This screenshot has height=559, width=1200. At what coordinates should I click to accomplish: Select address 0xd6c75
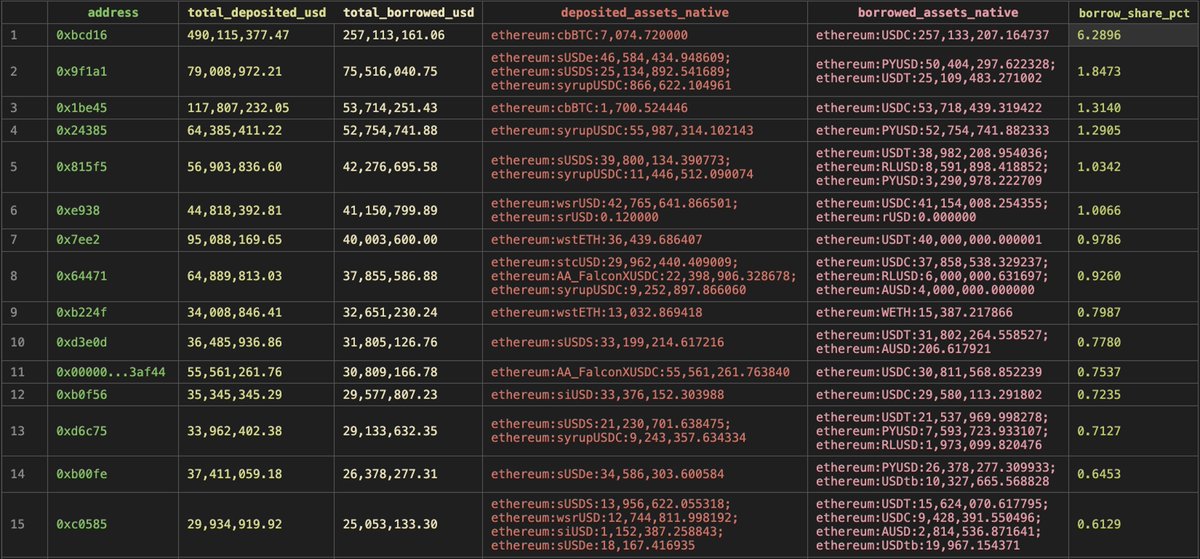(x=84, y=431)
